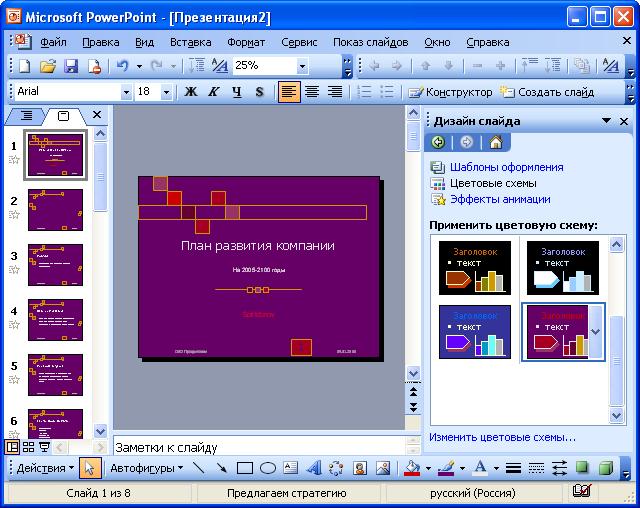The image size is (640, 508).
Task: Click the bulleted list icon
Action: click(387, 92)
